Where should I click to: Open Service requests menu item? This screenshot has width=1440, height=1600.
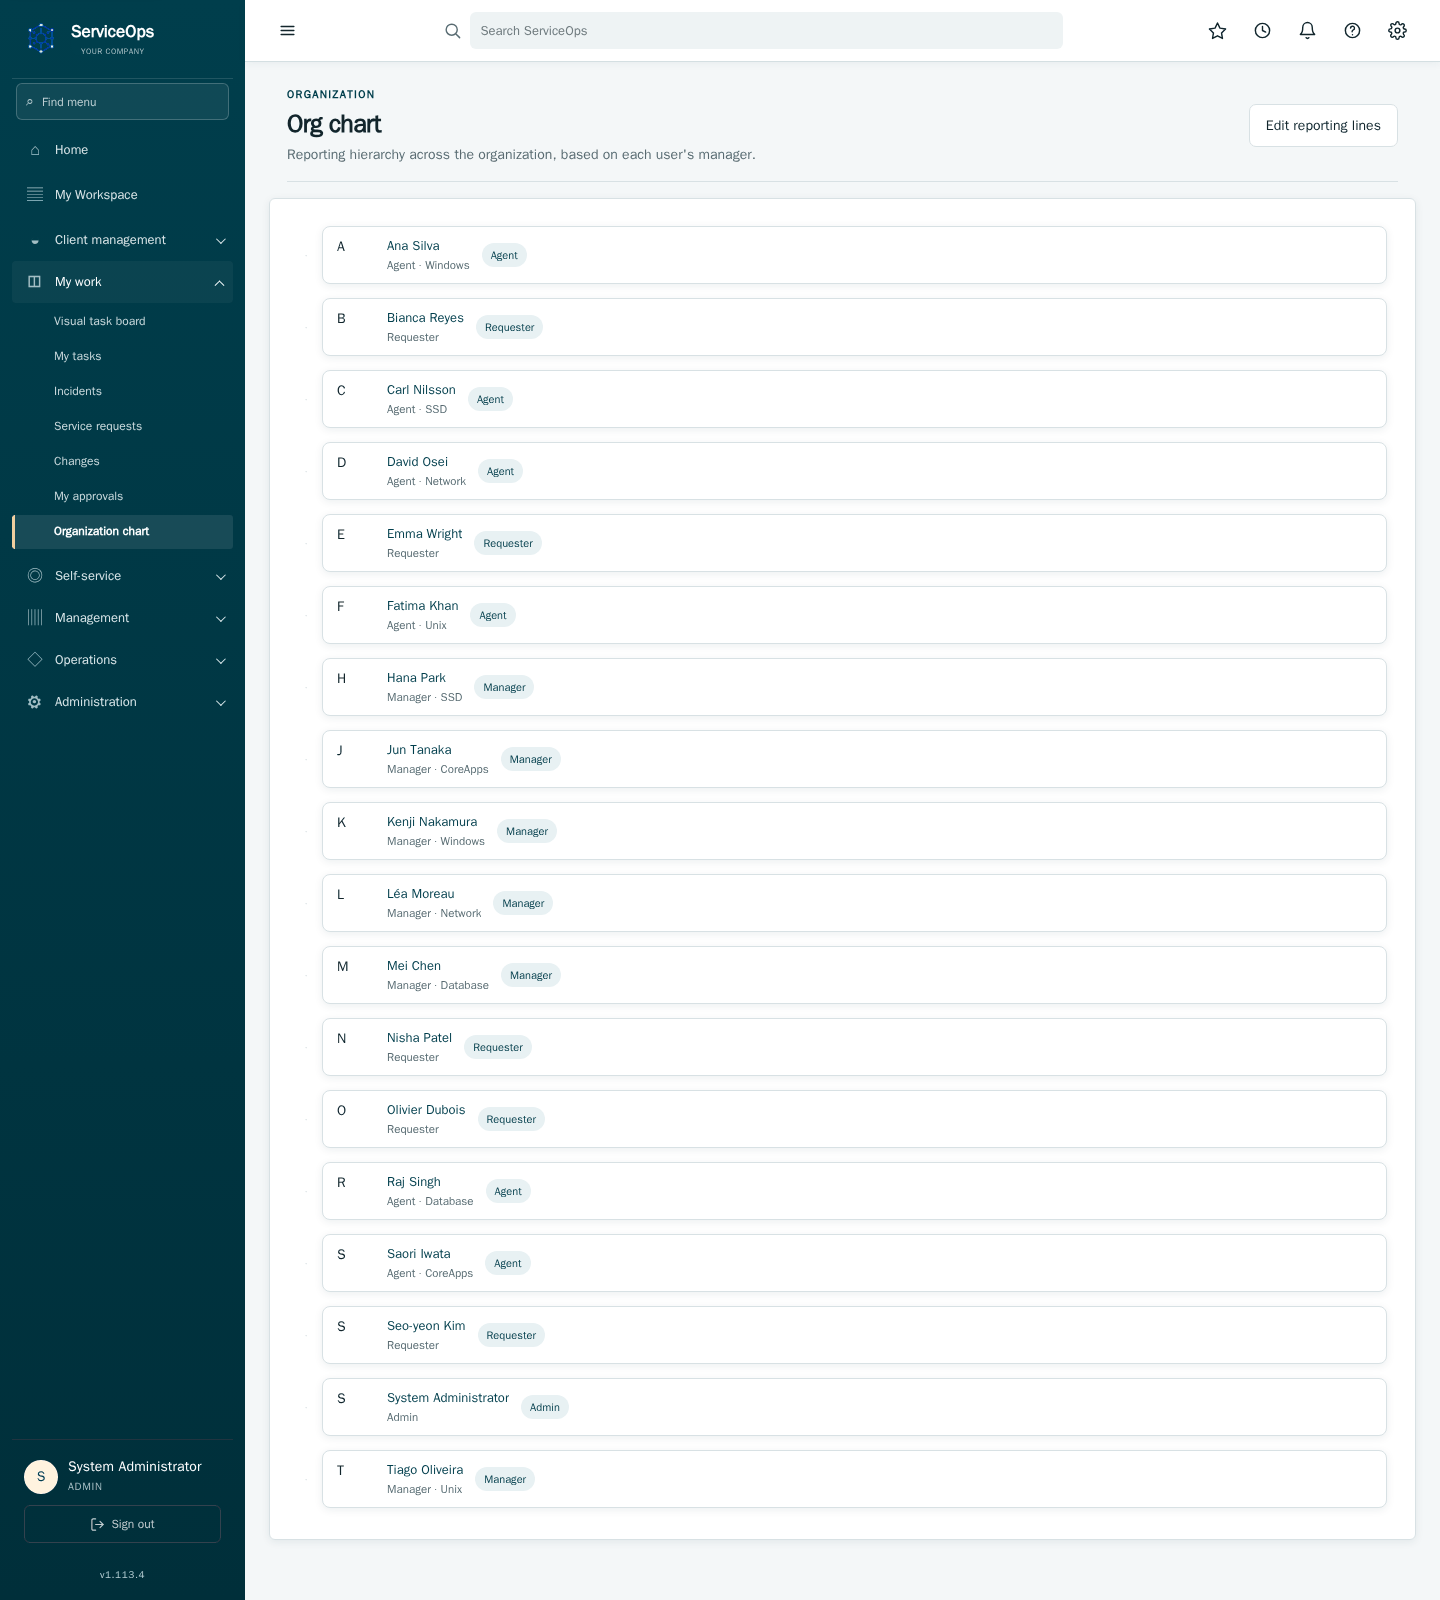(122, 426)
